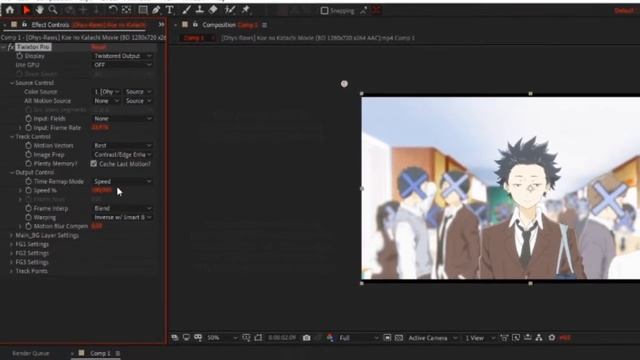Select the Brush tool
This screenshot has width=640, height=360.
(186, 10)
